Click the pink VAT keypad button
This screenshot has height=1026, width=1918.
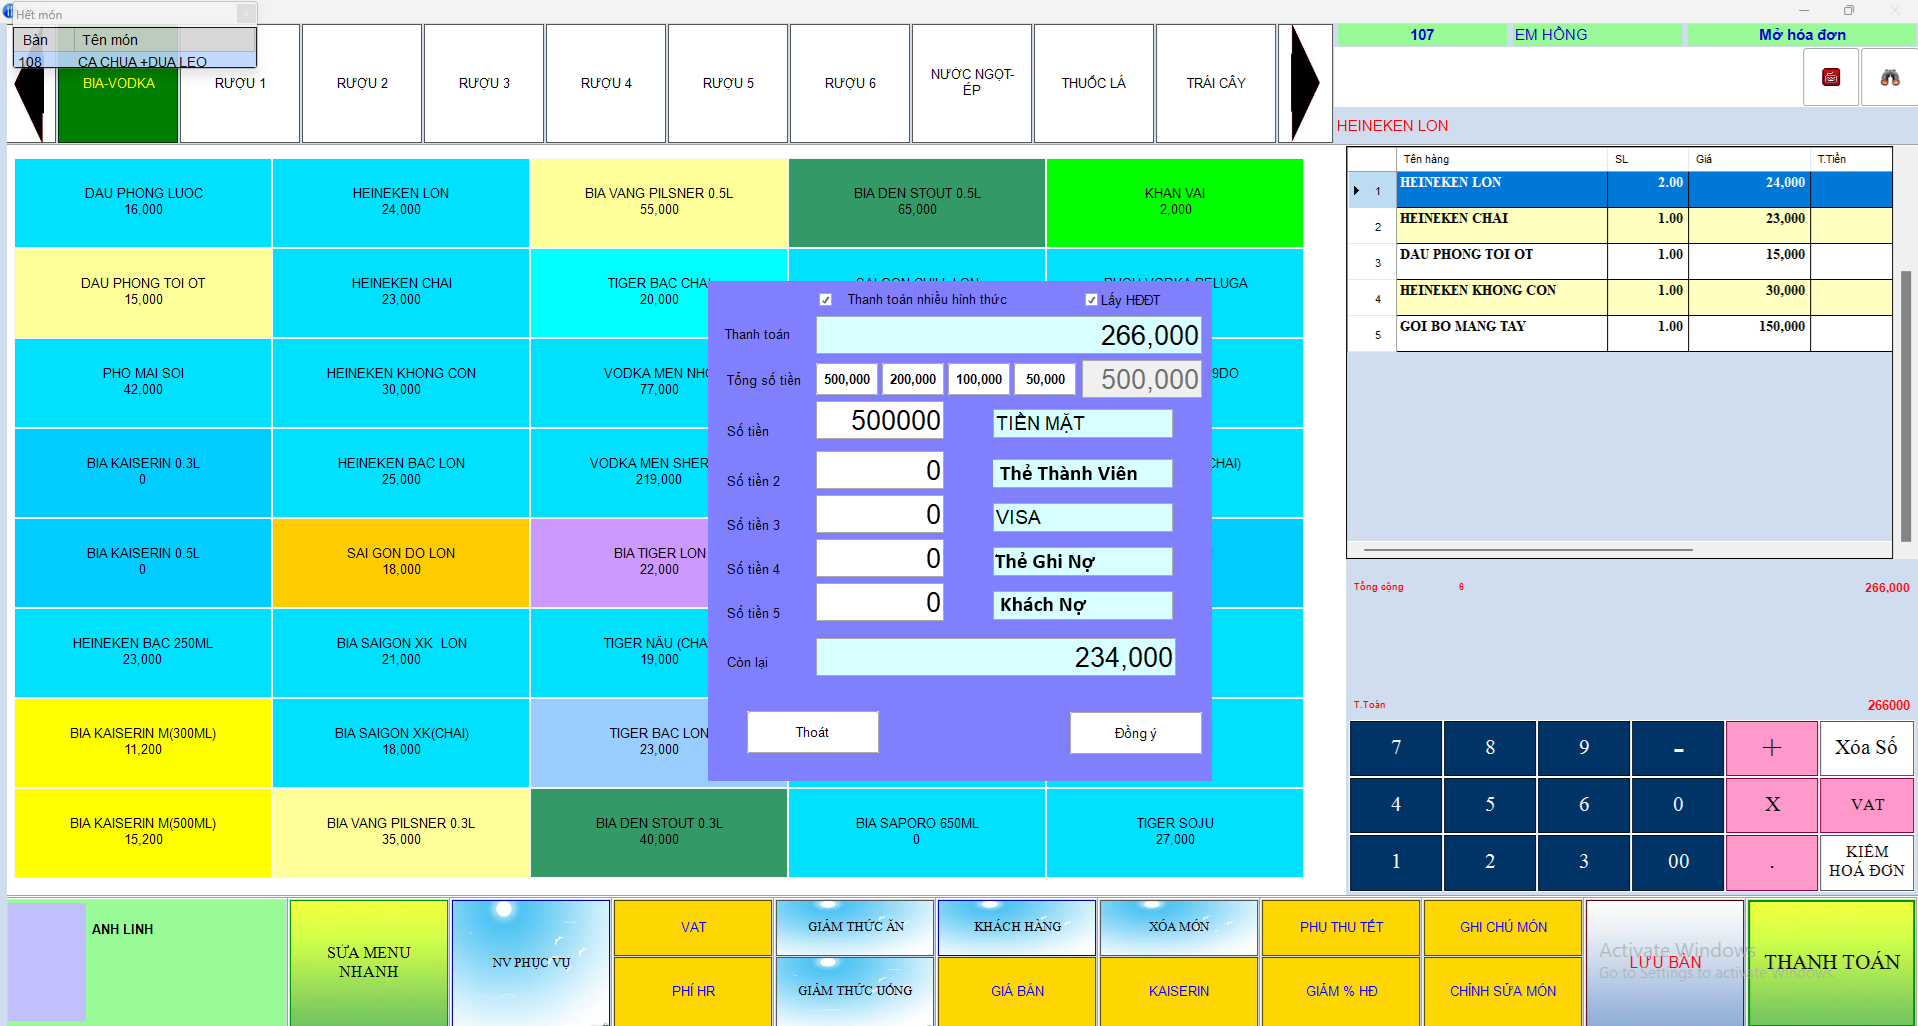(1866, 805)
